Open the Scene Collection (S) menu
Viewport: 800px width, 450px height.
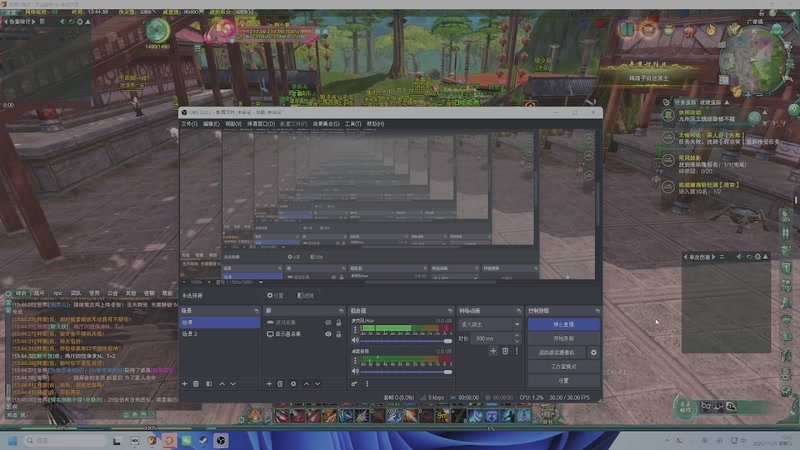click(326, 124)
